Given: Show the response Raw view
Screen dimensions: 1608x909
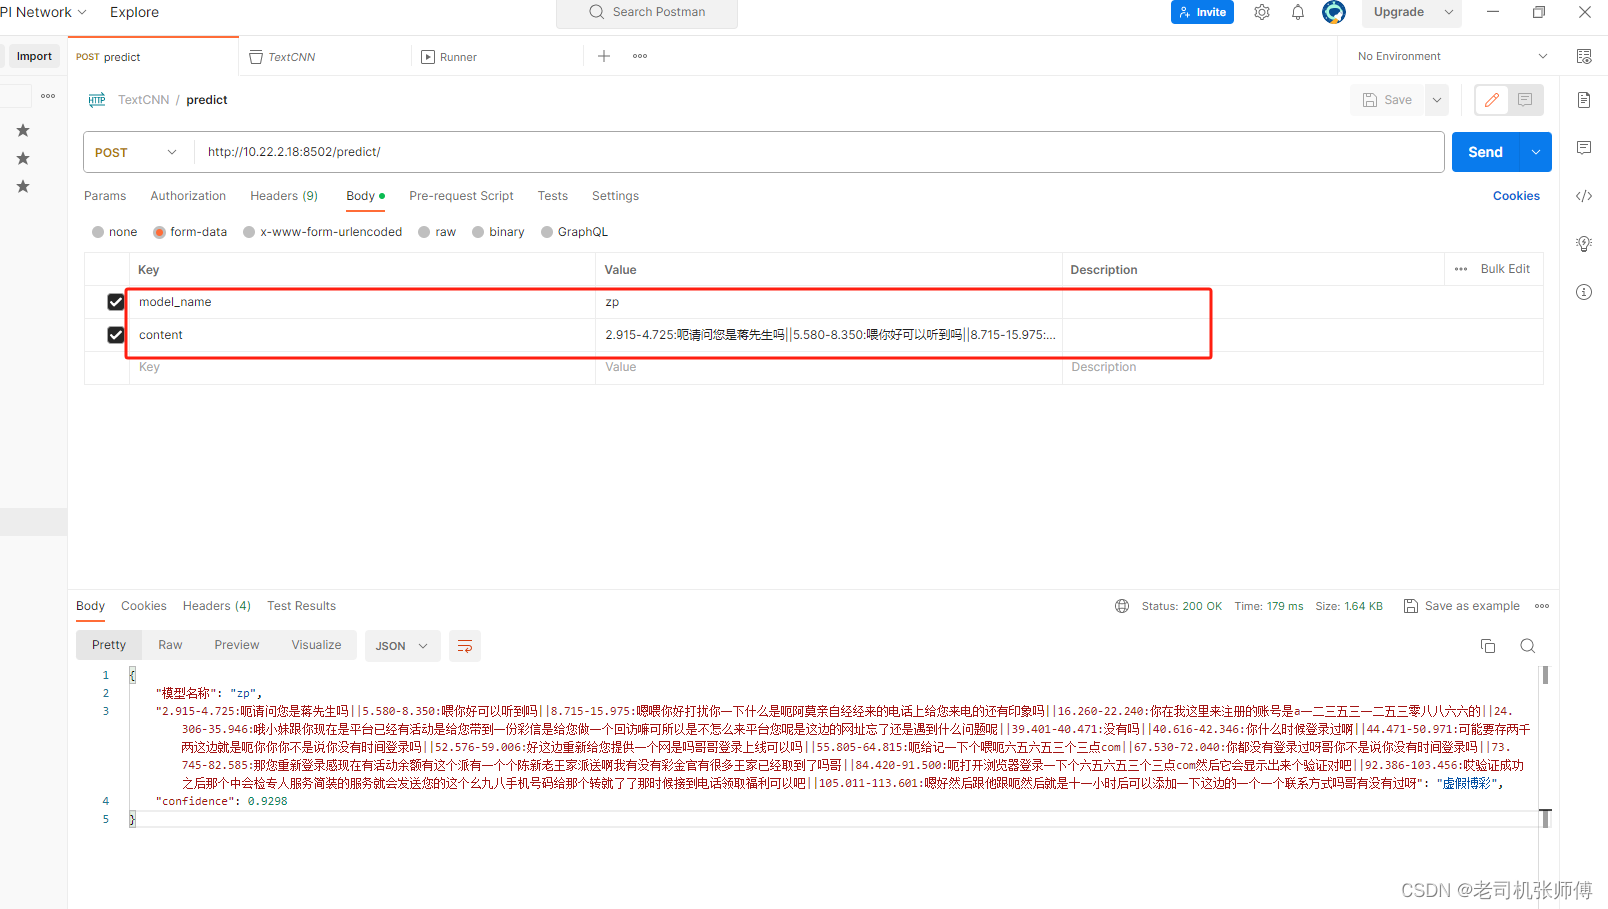Looking at the screenshot, I should 170,646.
